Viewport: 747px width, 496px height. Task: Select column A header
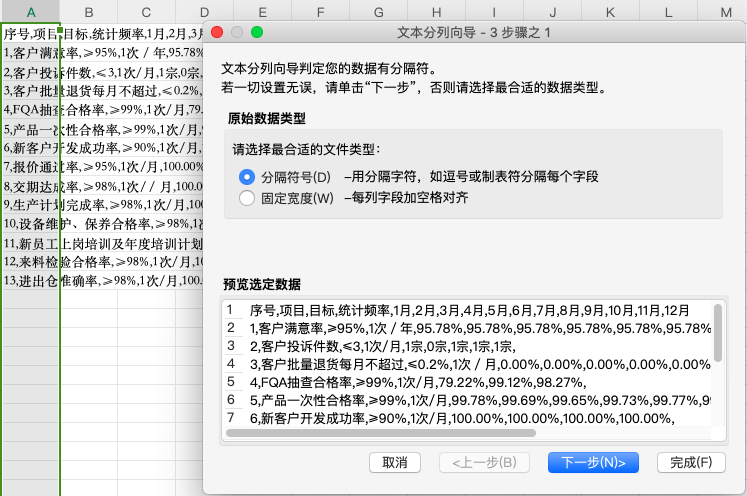tap(30, 12)
